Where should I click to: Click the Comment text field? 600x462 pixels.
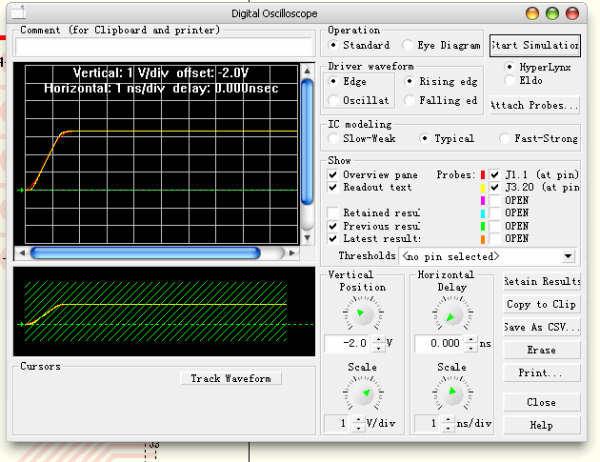point(165,47)
